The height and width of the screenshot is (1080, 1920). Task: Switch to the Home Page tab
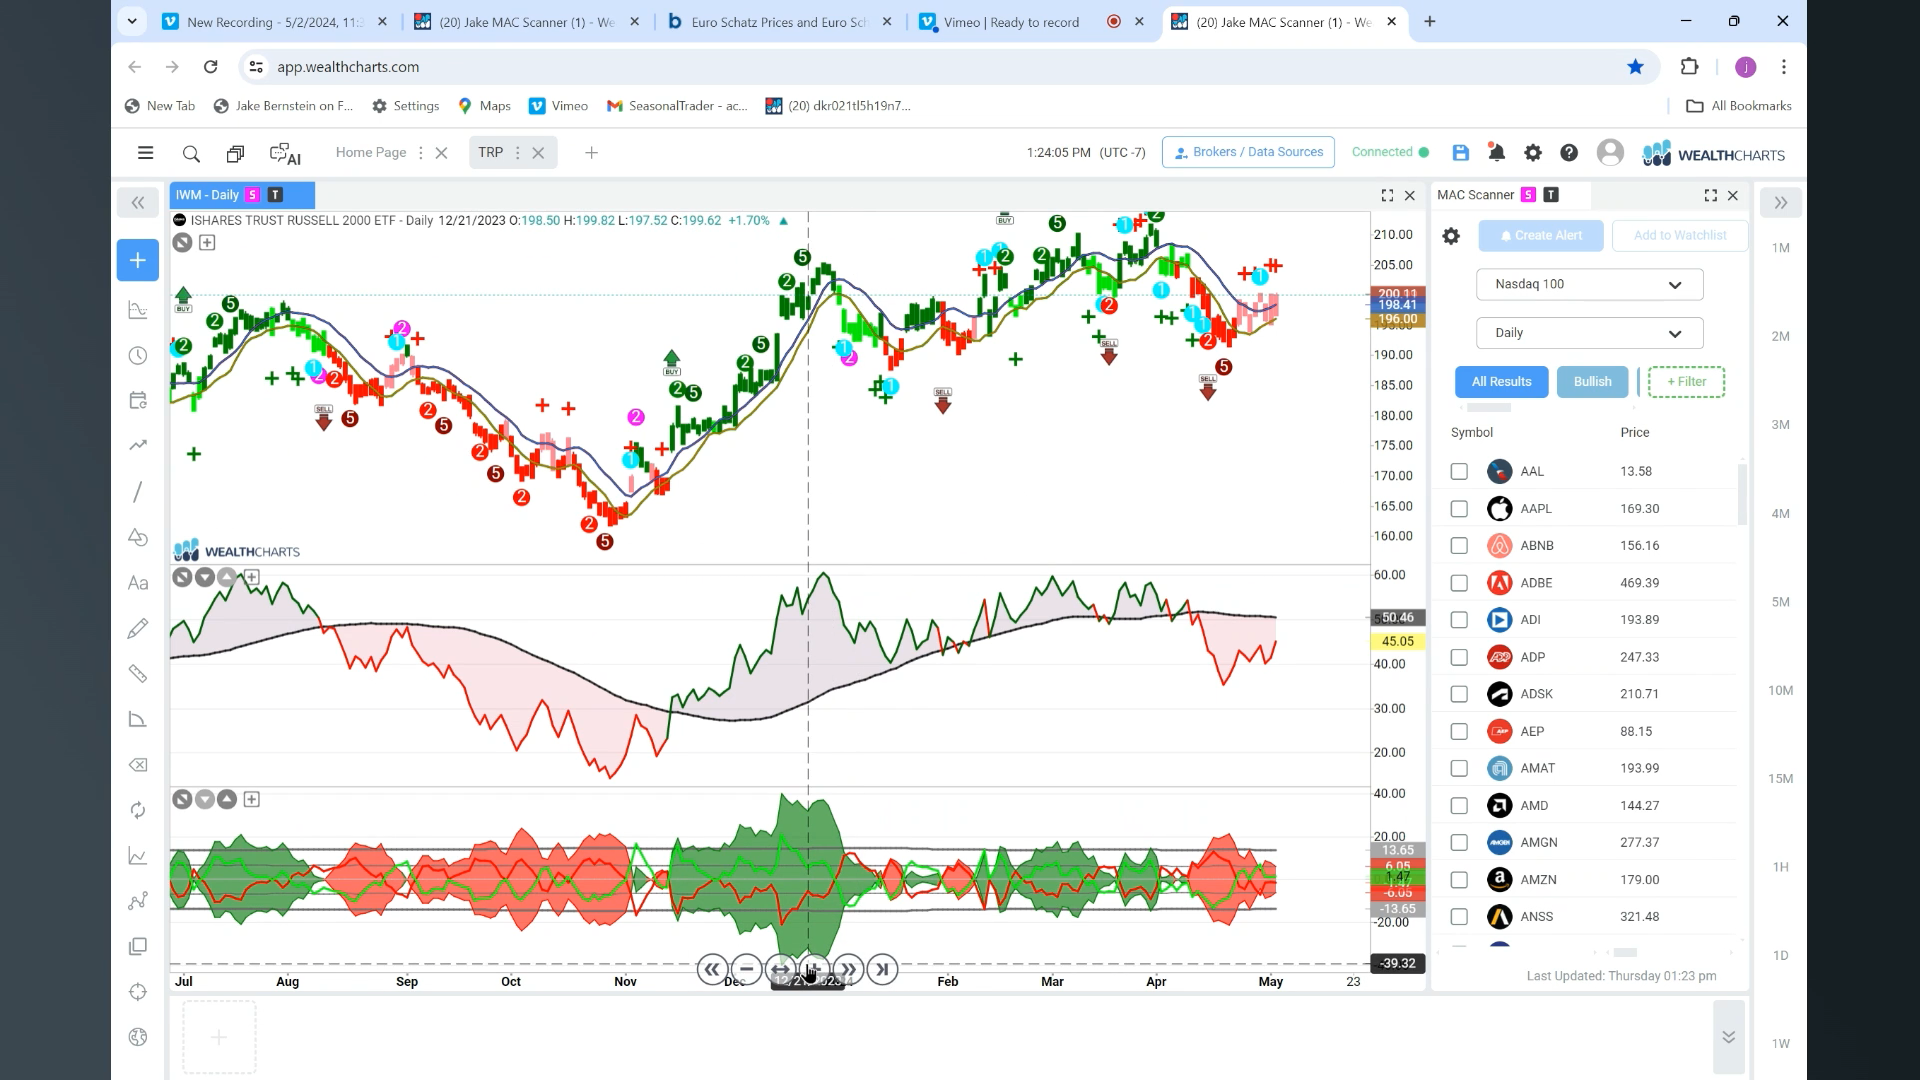click(x=371, y=152)
